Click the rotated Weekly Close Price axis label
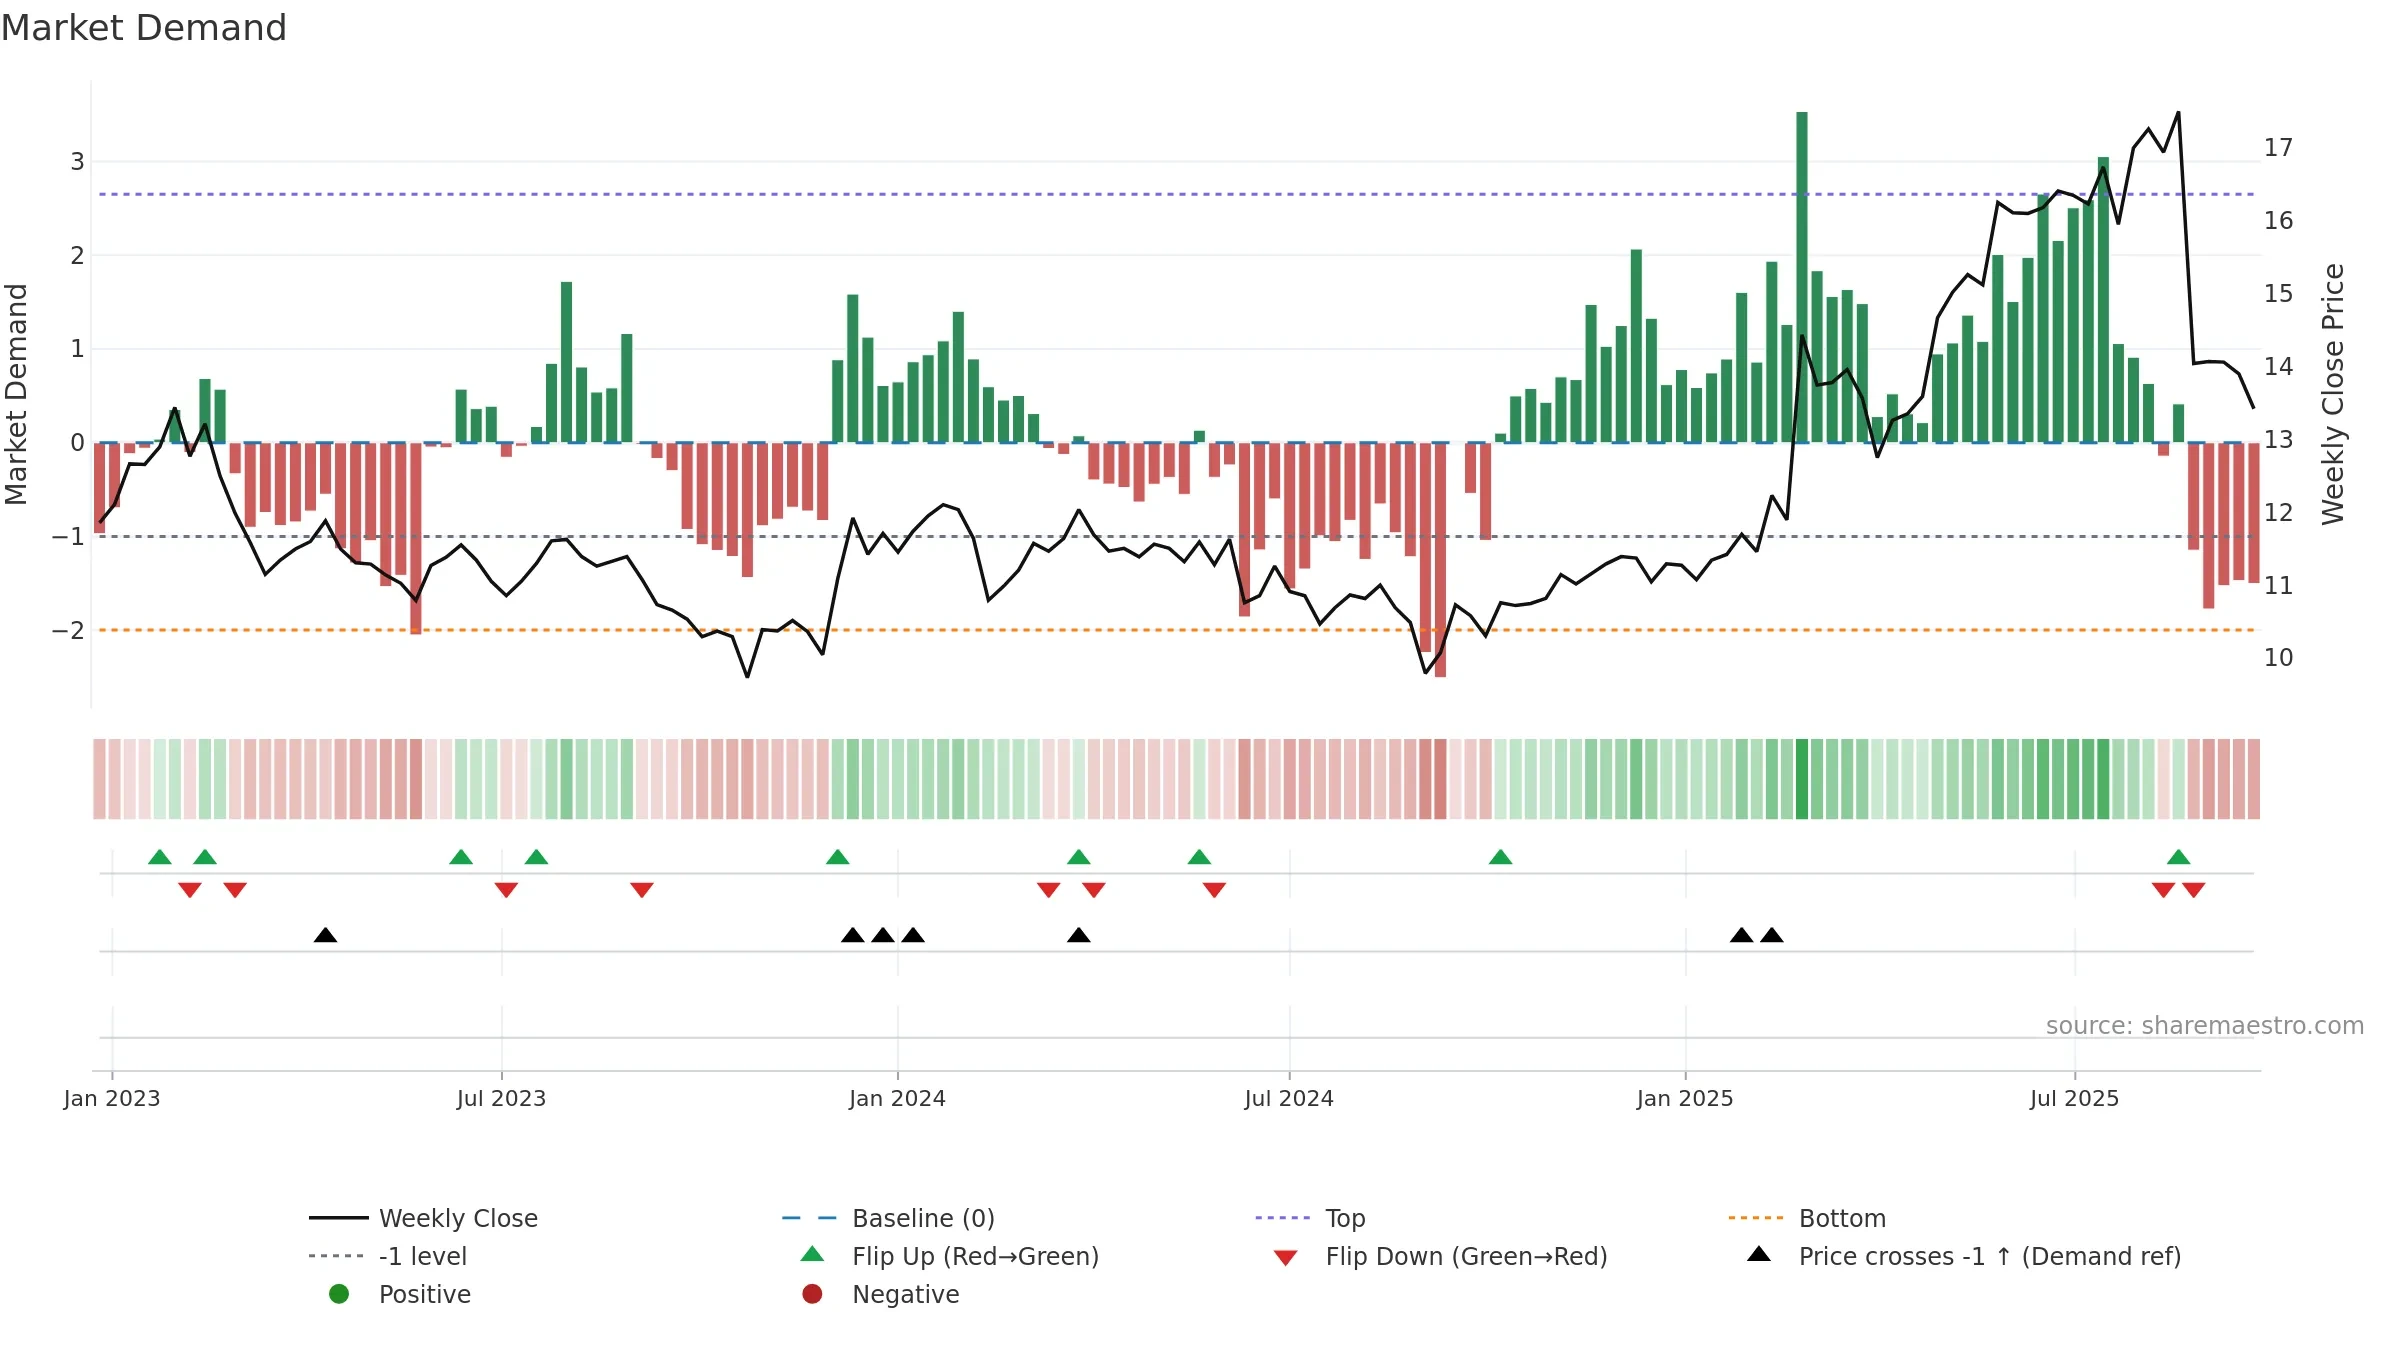 [2333, 394]
